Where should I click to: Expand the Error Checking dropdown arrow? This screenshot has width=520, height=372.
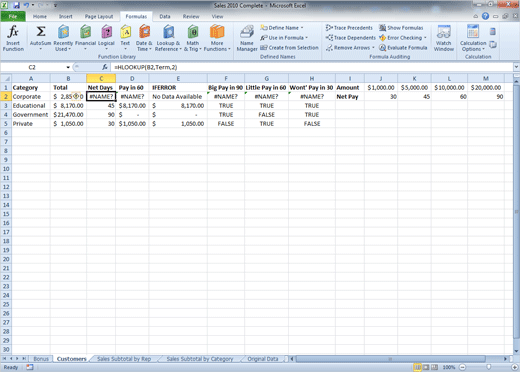click(x=425, y=38)
